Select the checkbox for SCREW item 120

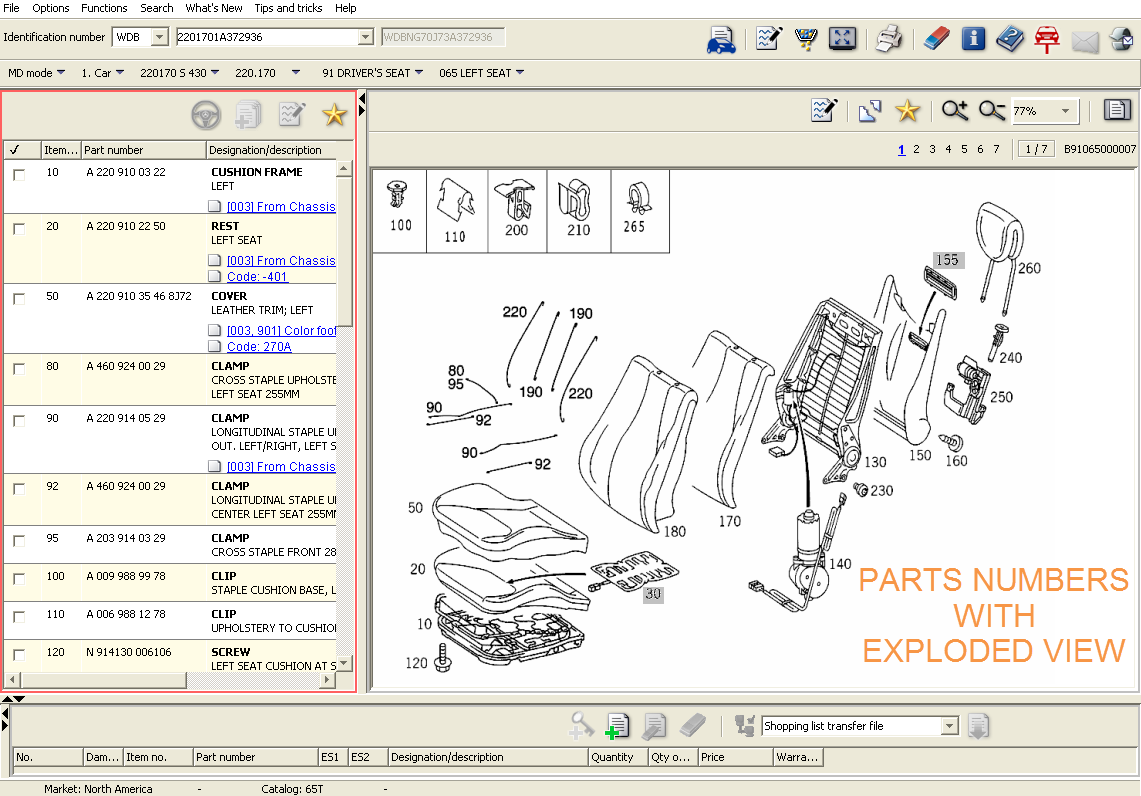pos(17,652)
